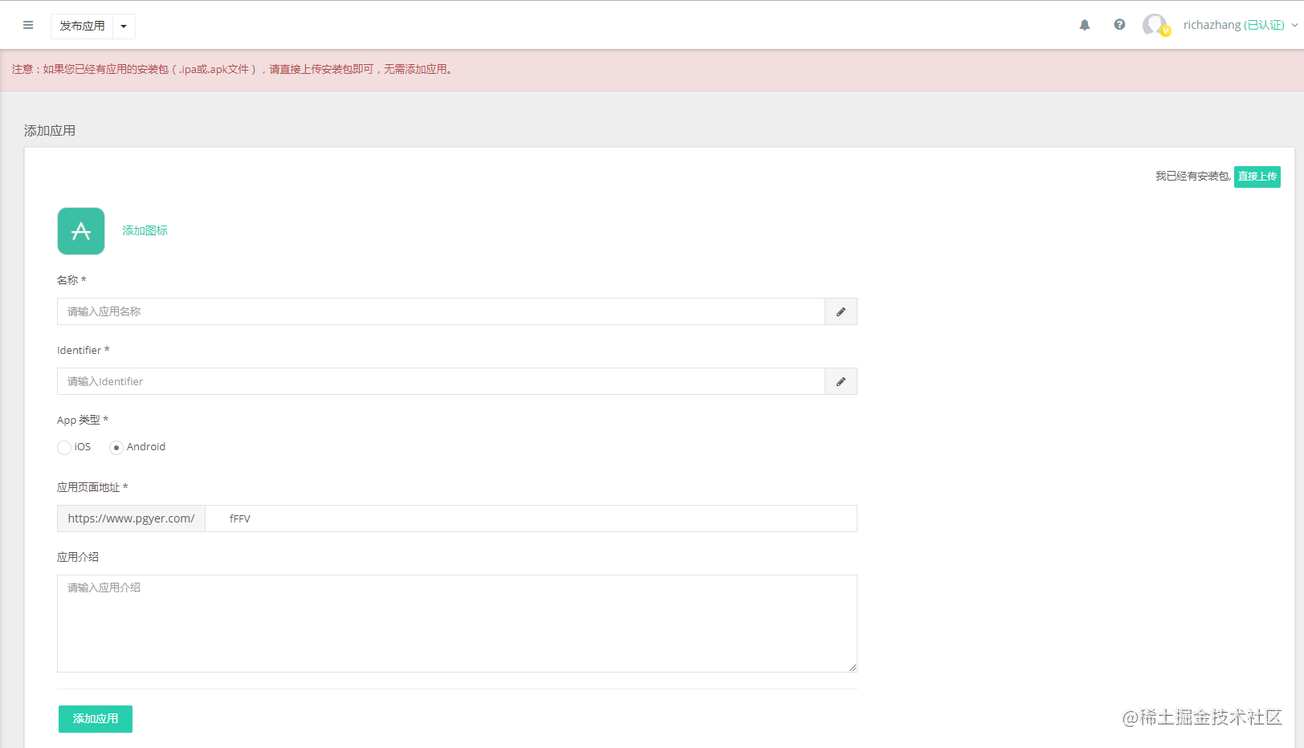Click the 发布应用 button
This screenshot has width=1304, height=748.
pos(82,26)
